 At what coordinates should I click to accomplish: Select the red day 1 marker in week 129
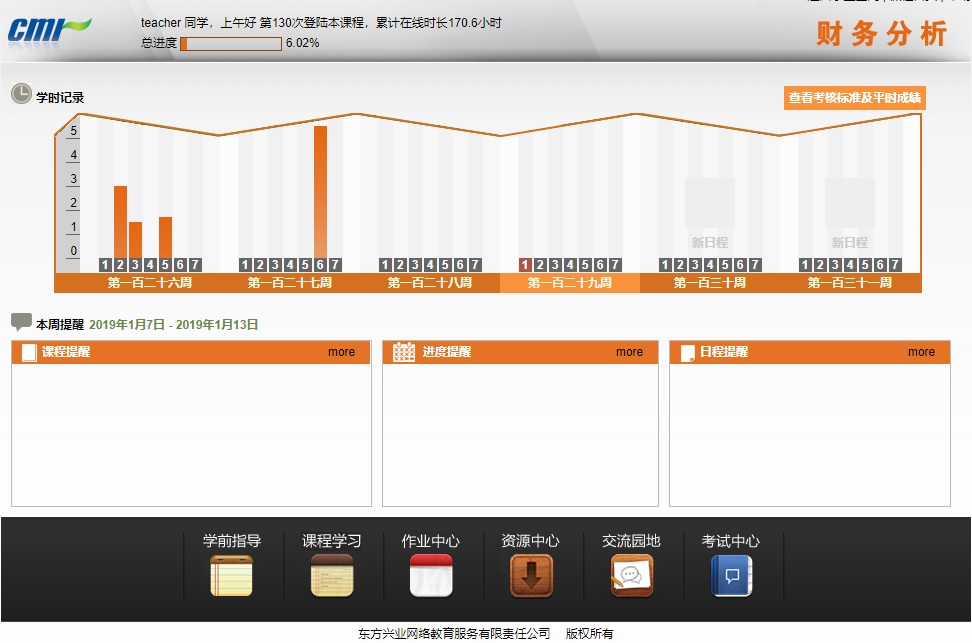(x=525, y=265)
